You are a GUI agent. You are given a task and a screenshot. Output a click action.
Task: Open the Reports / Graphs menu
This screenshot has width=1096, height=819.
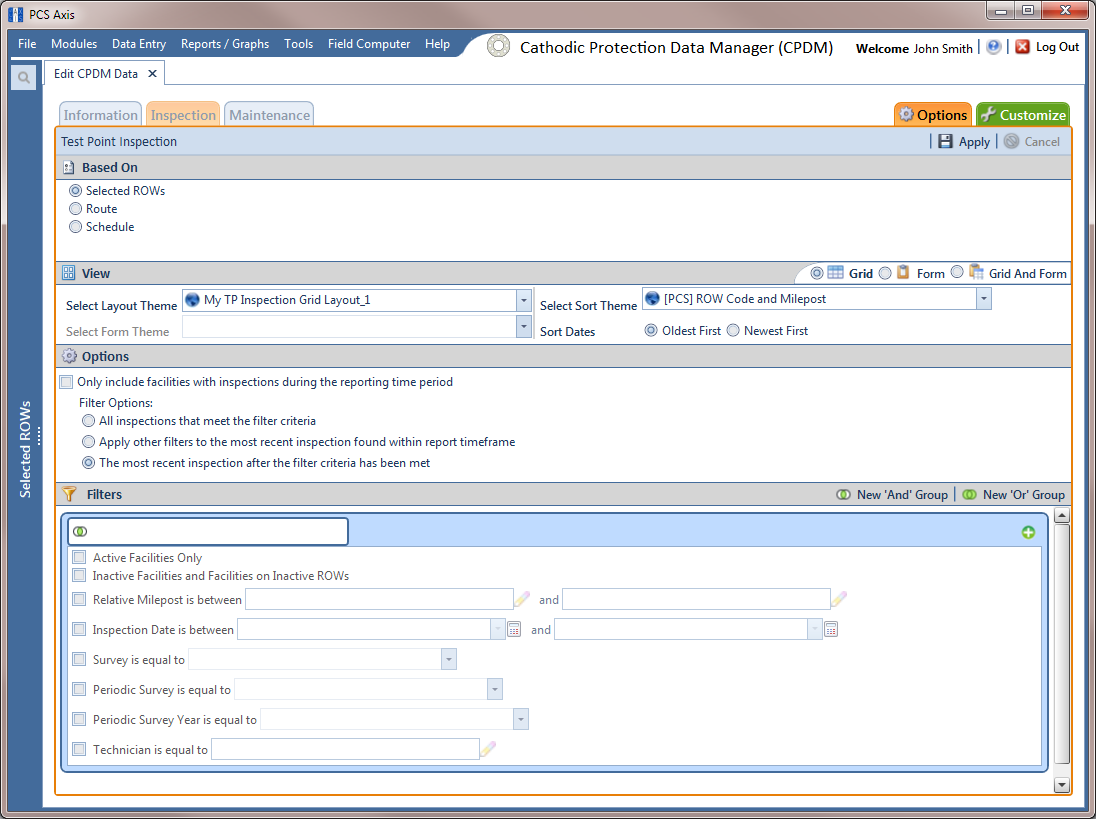(x=225, y=43)
